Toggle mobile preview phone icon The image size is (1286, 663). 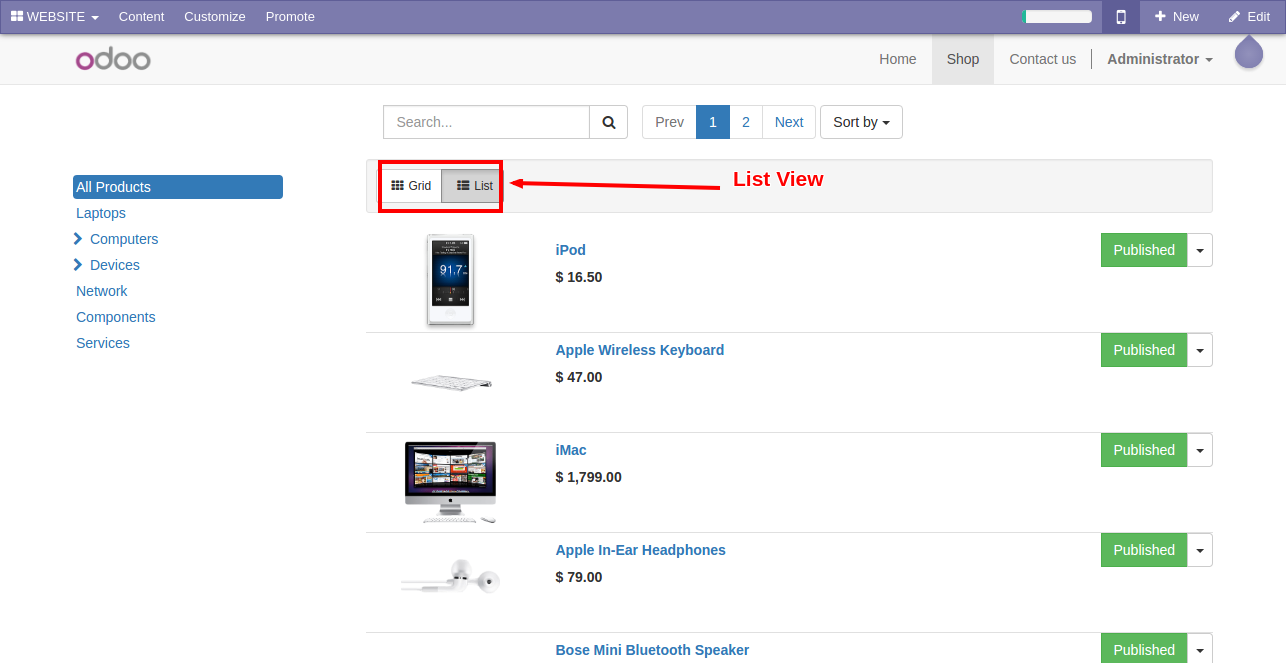[1121, 17]
